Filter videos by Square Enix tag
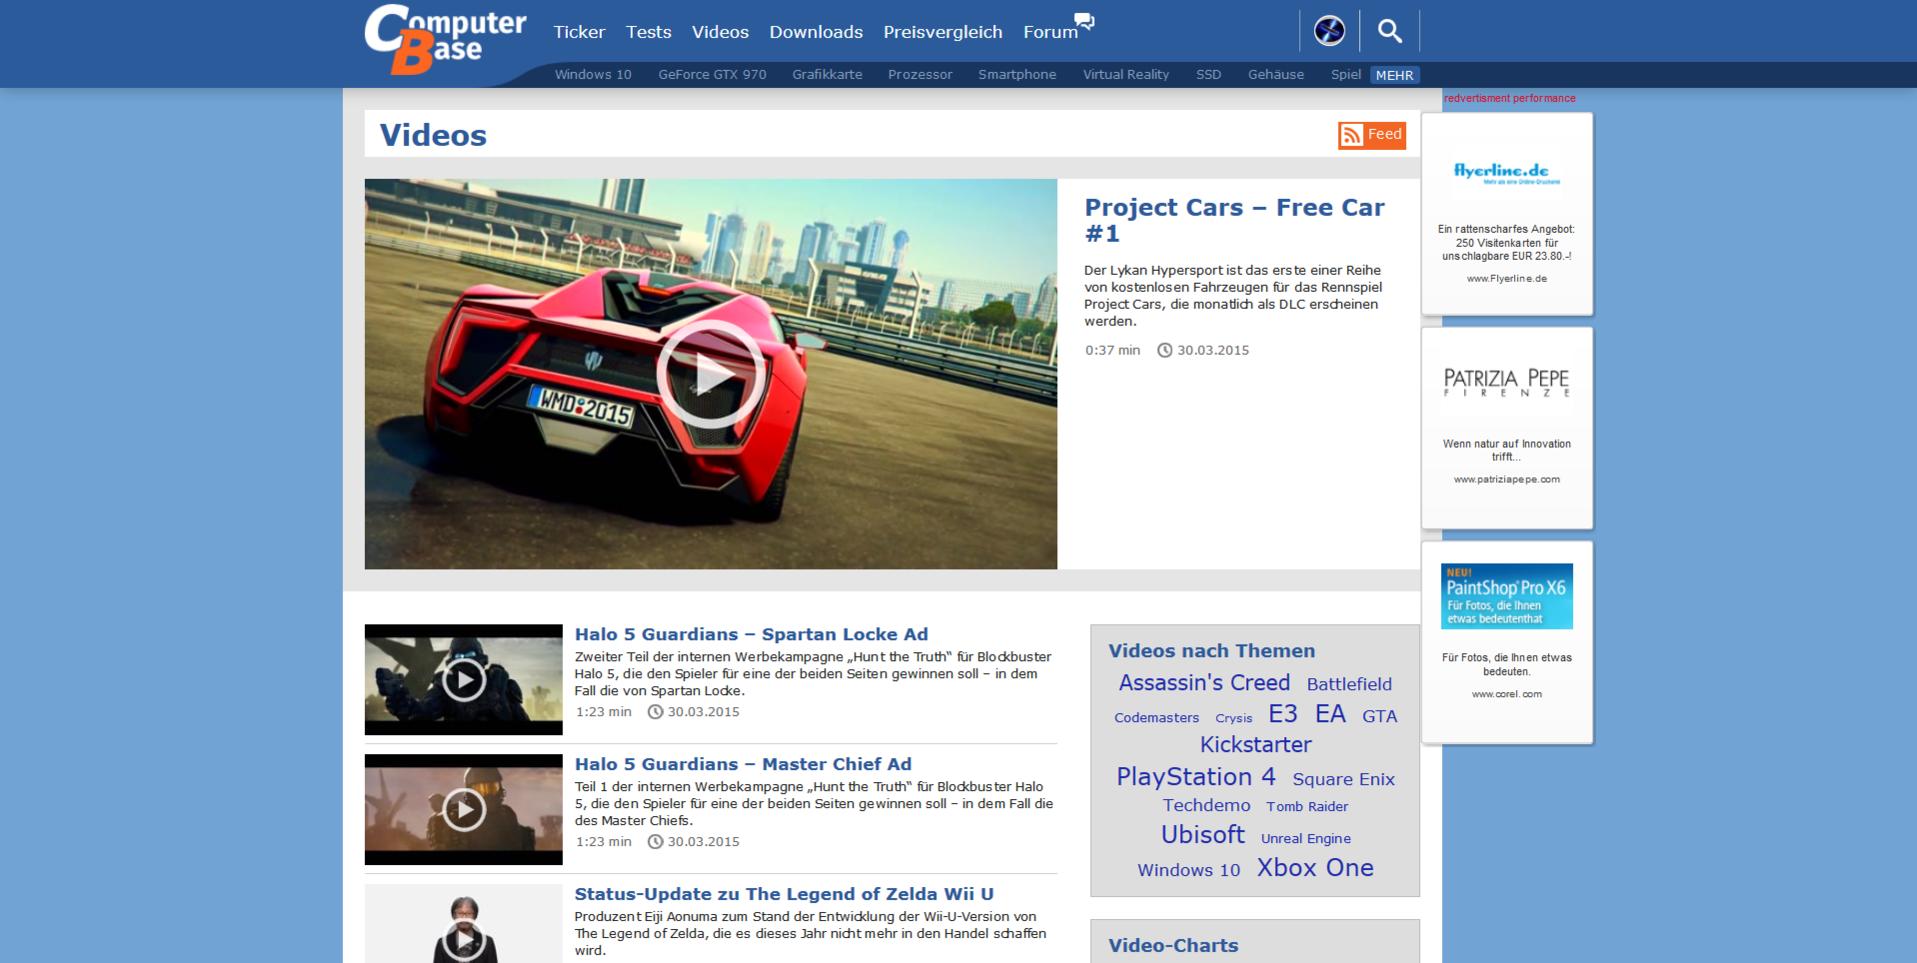Screen dimensions: 1917x963 (1343, 779)
